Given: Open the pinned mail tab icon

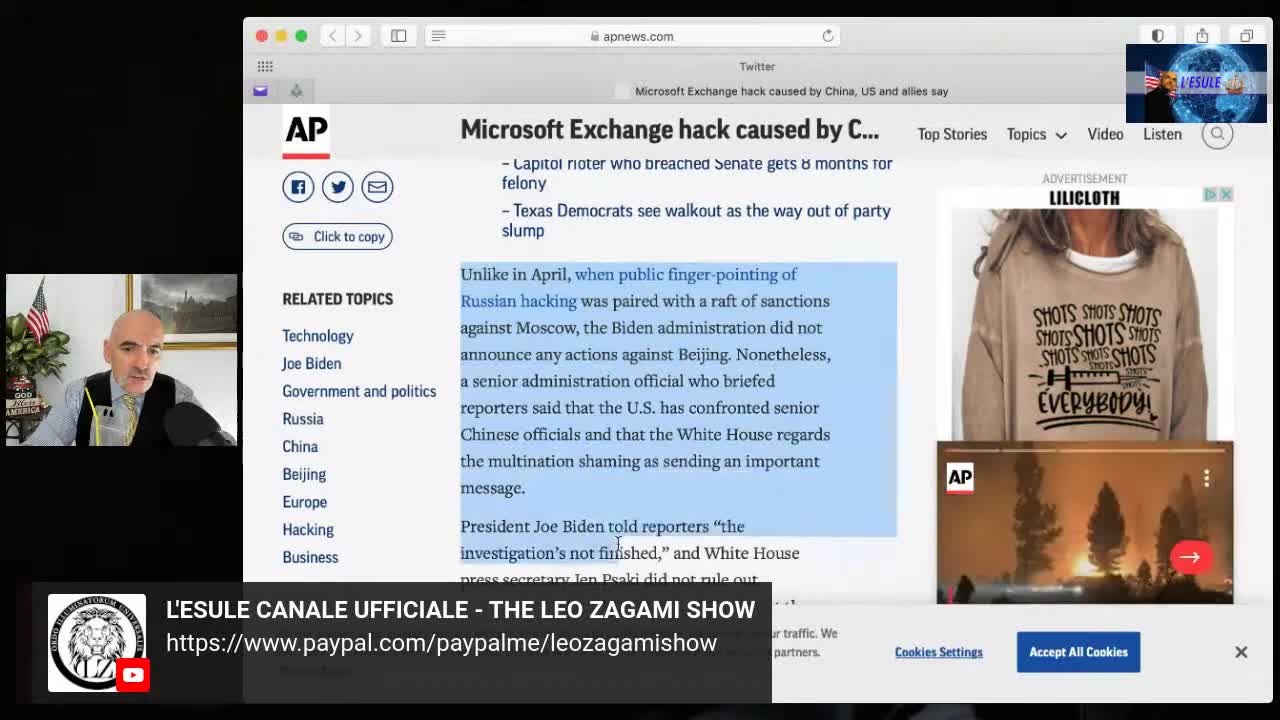Looking at the screenshot, I should (260, 91).
